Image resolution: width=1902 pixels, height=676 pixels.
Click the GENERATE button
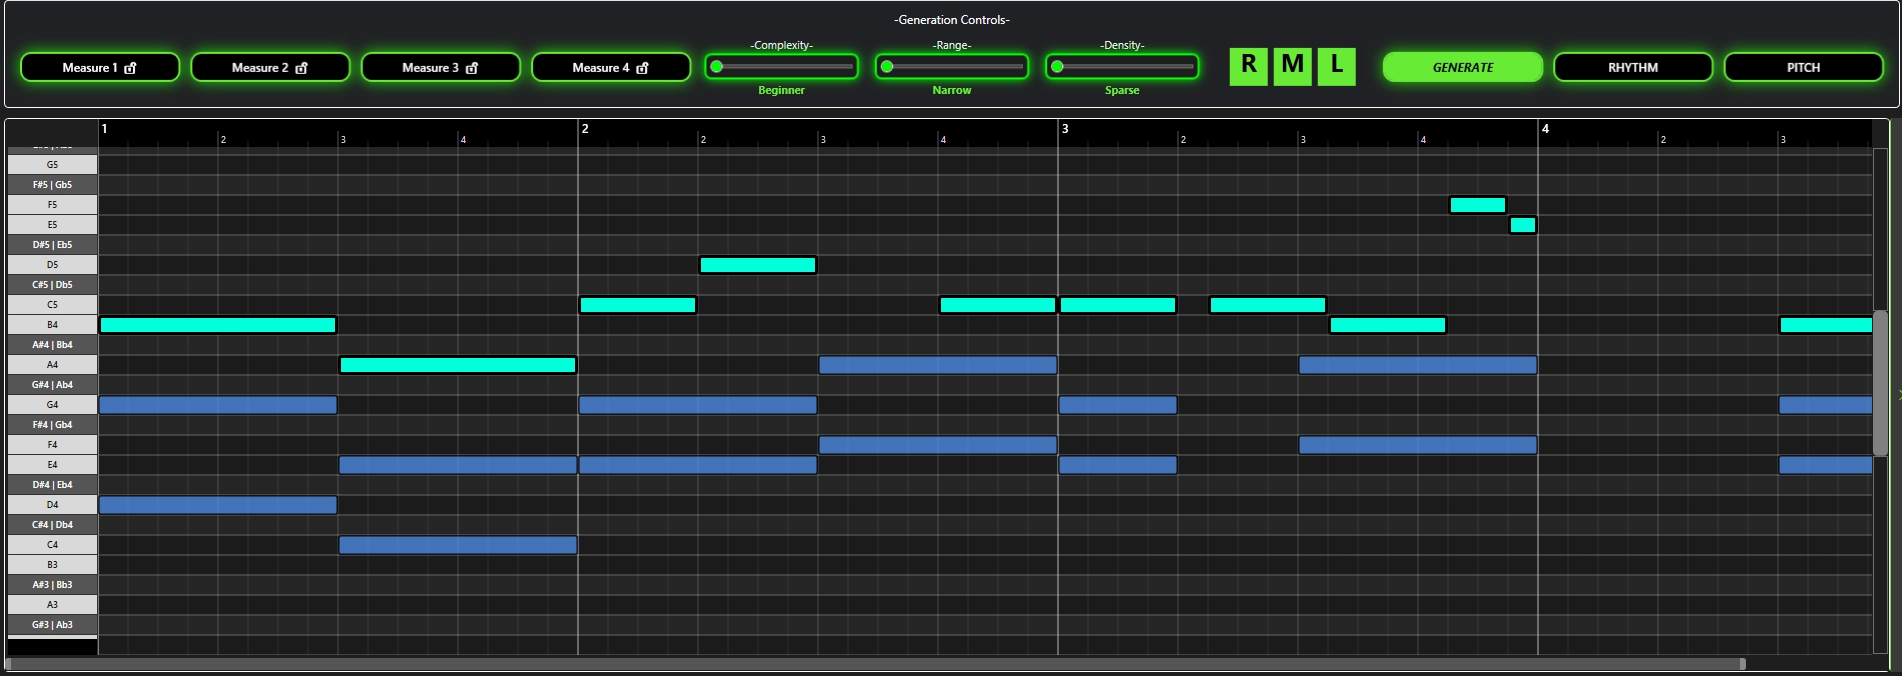pyautogui.click(x=1462, y=67)
